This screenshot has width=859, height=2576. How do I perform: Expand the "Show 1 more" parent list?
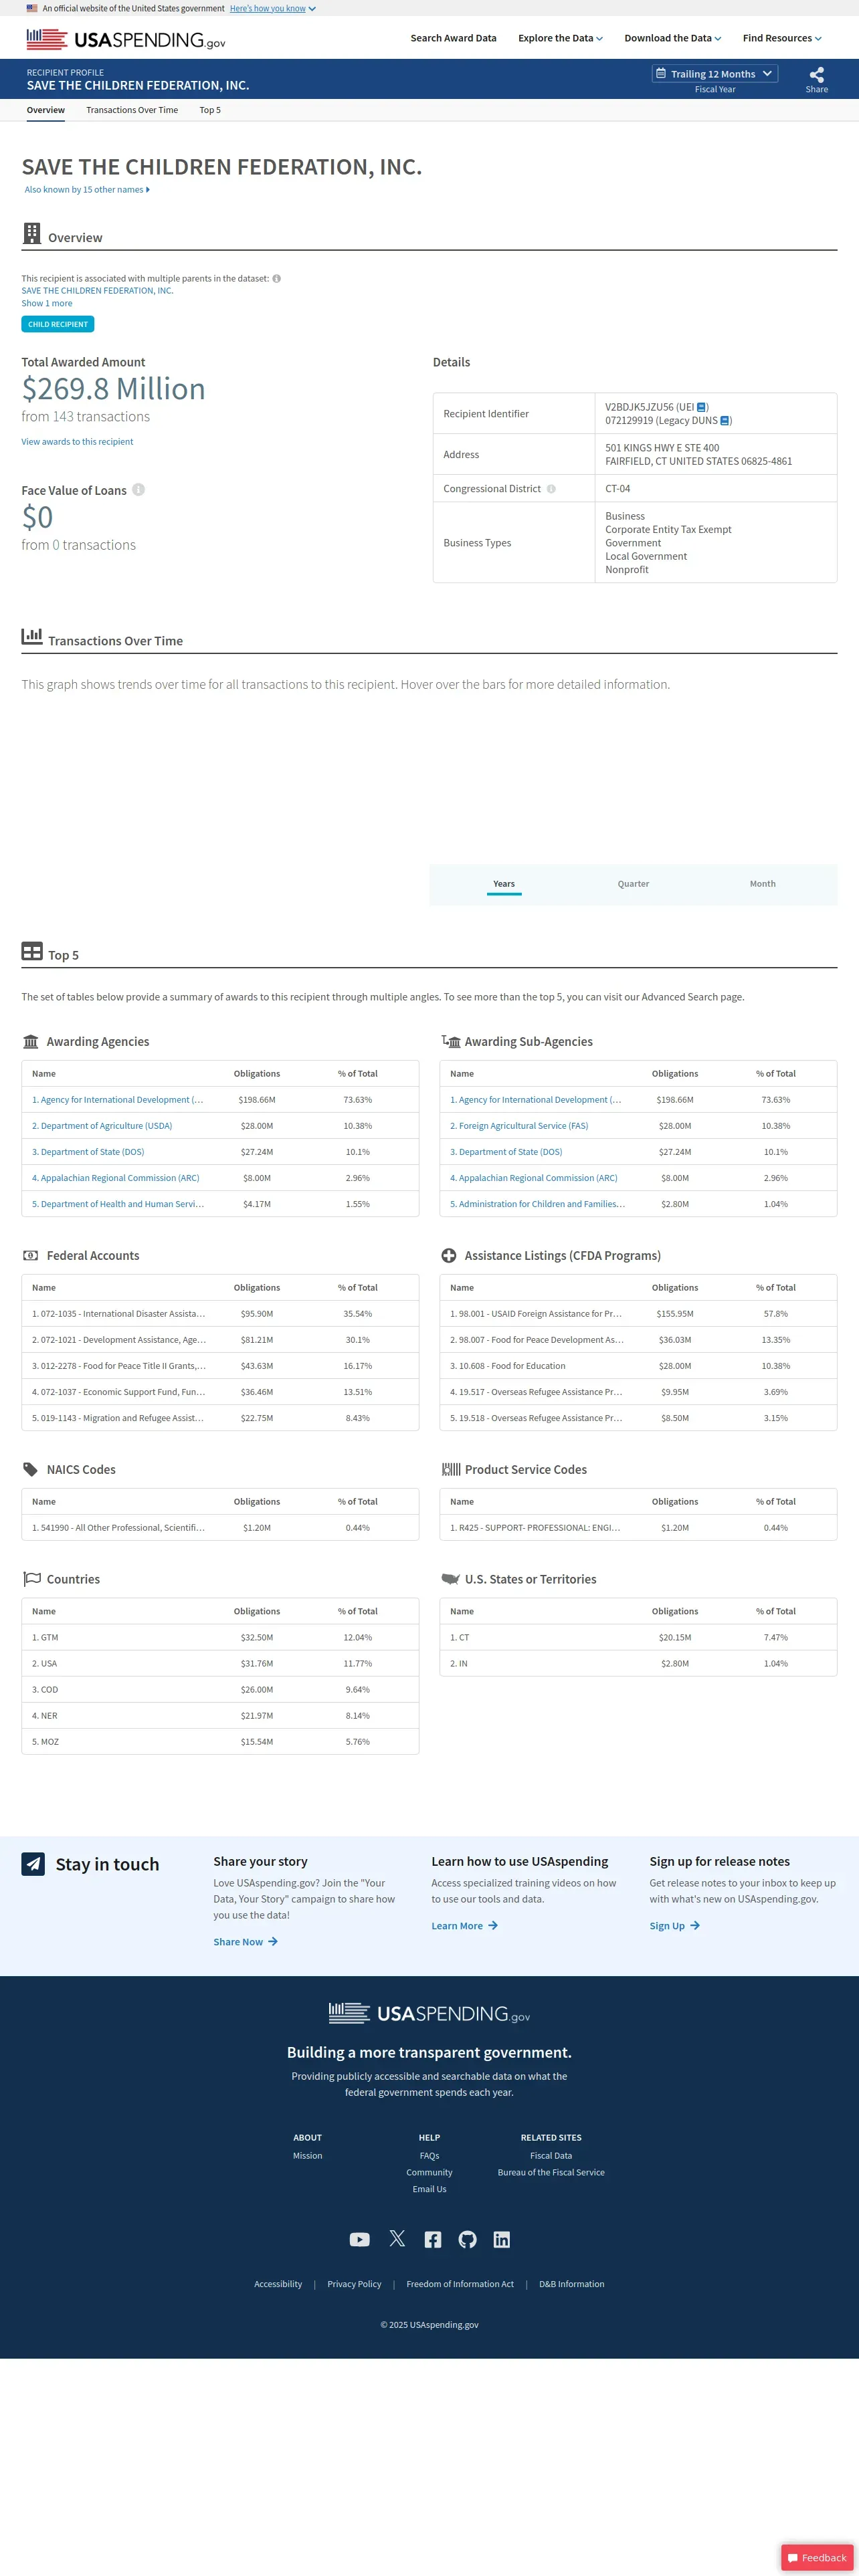(47, 304)
